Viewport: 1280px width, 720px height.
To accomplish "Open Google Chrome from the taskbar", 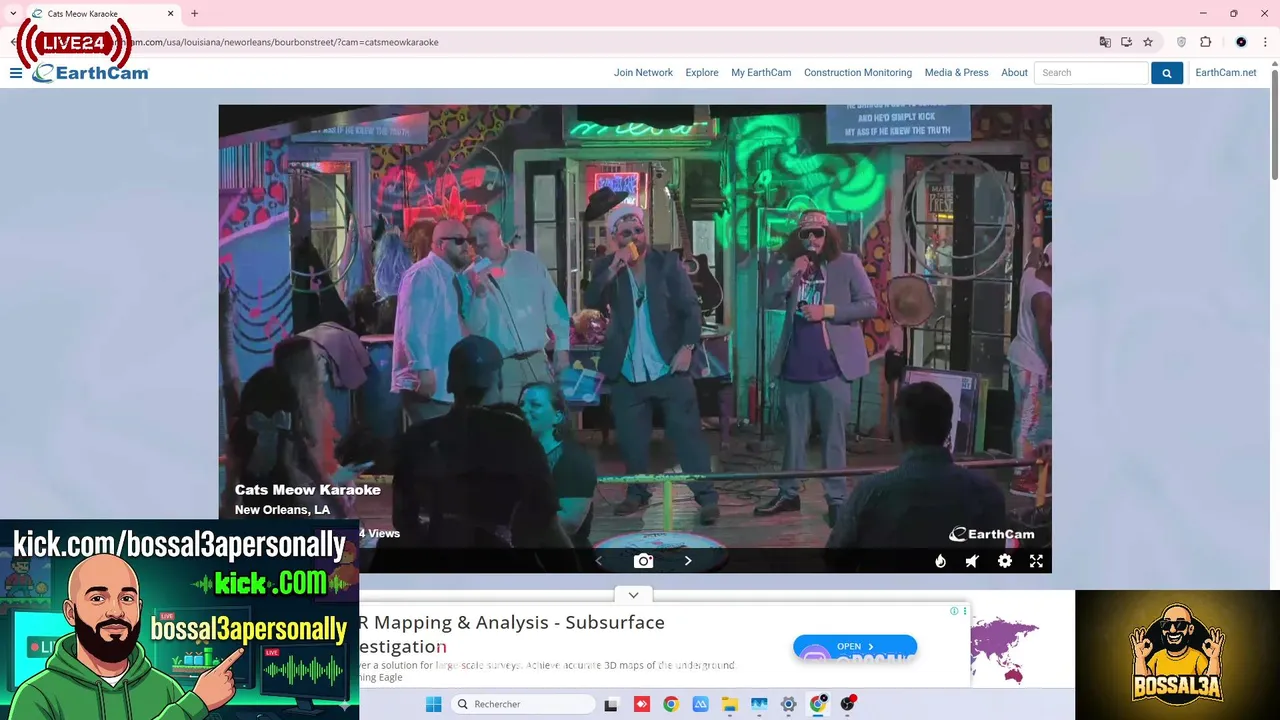I will pyautogui.click(x=671, y=704).
